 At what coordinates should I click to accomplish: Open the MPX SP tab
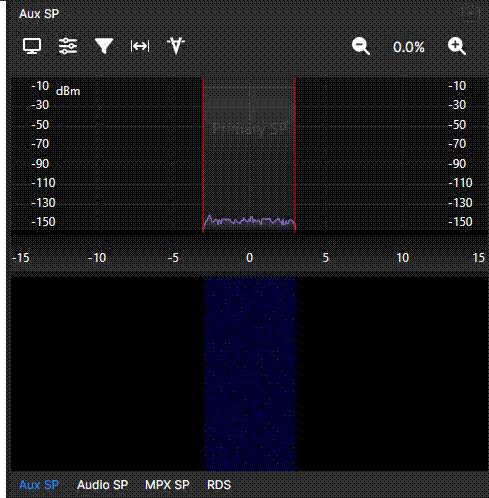point(167,485)
